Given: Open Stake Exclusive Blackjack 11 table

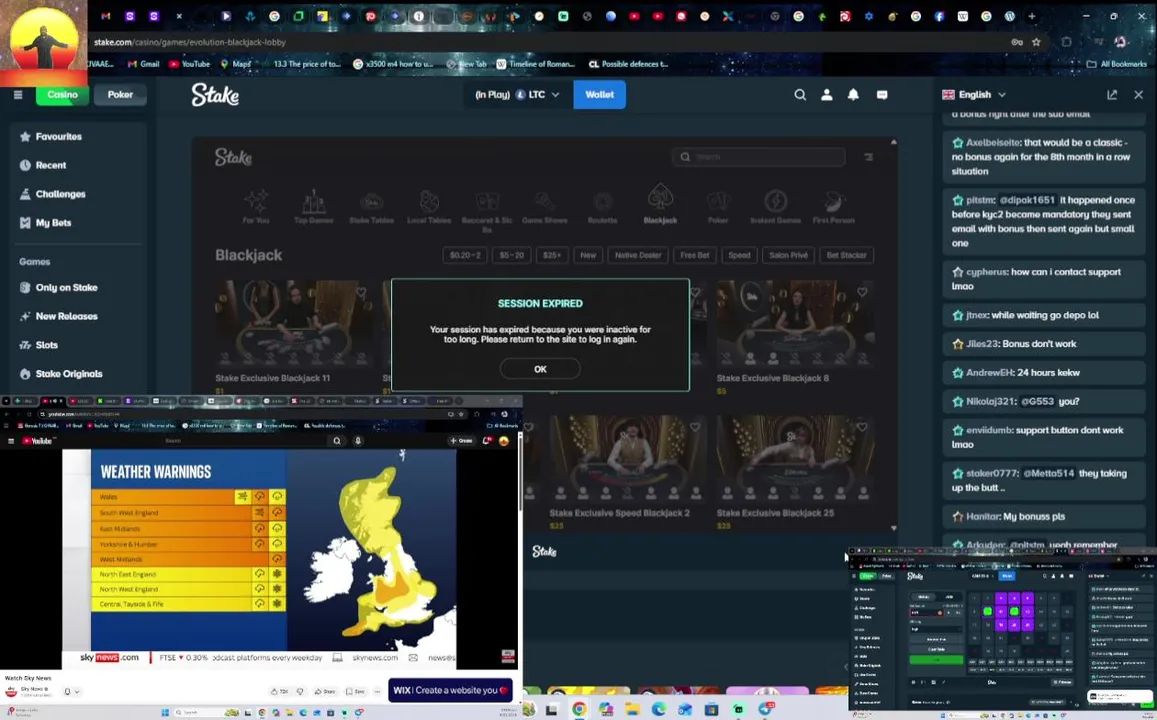Looking at the screenshot, I should 294,325.
